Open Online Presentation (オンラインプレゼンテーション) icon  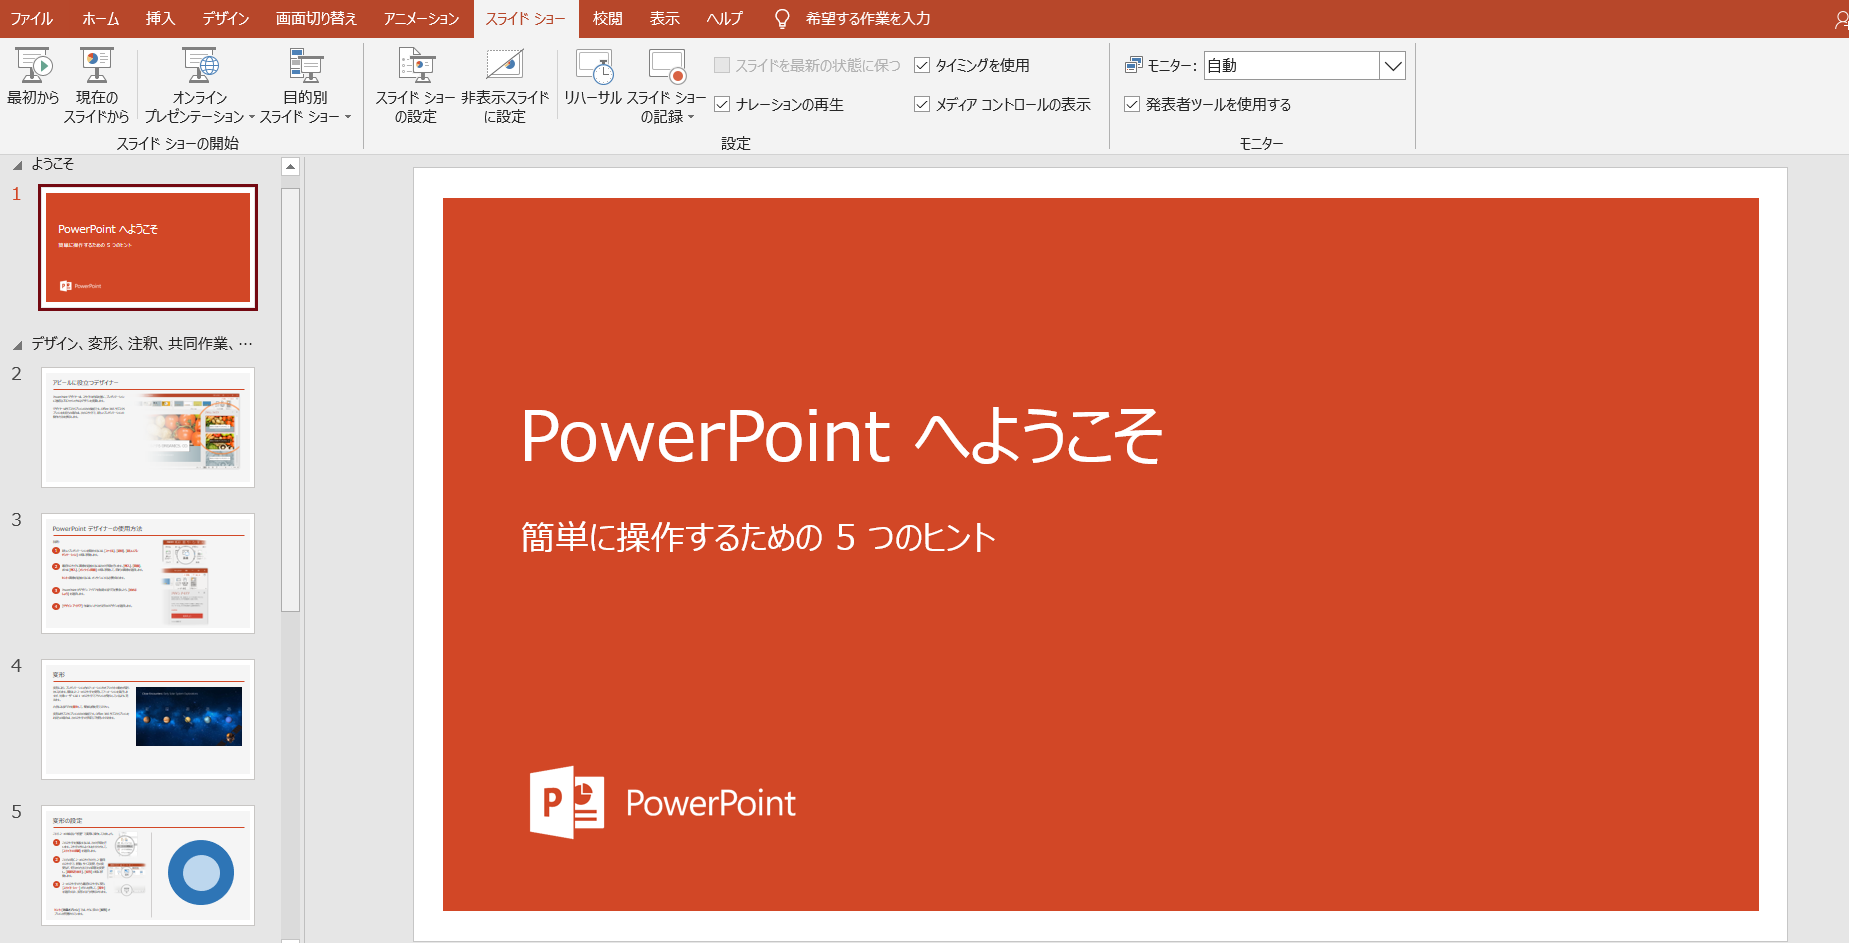point(200,68)
